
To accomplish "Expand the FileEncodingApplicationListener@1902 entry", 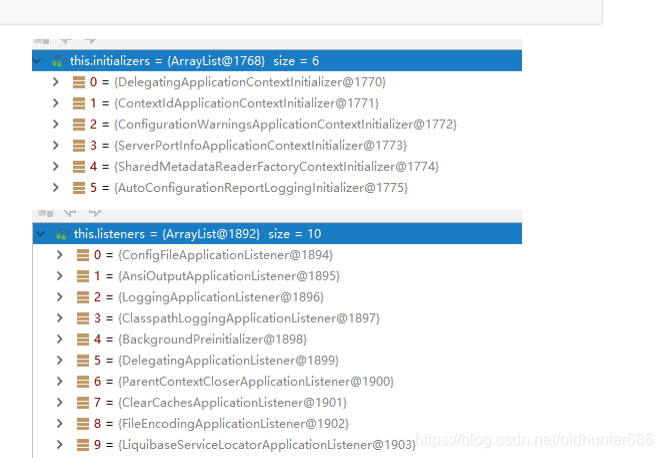I will click(59, 423).
